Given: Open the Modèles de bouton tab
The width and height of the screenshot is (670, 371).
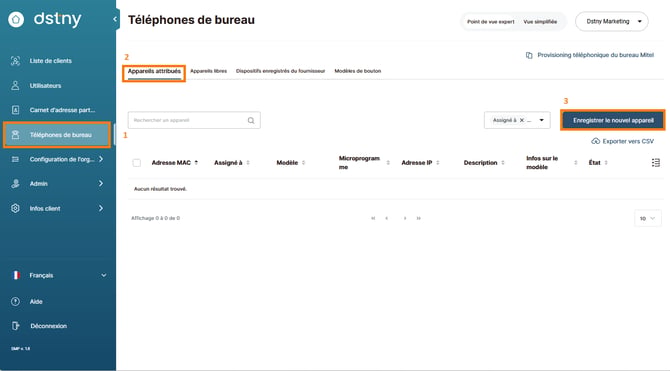Looking at the screenshot, I should (x=358, y=71).
